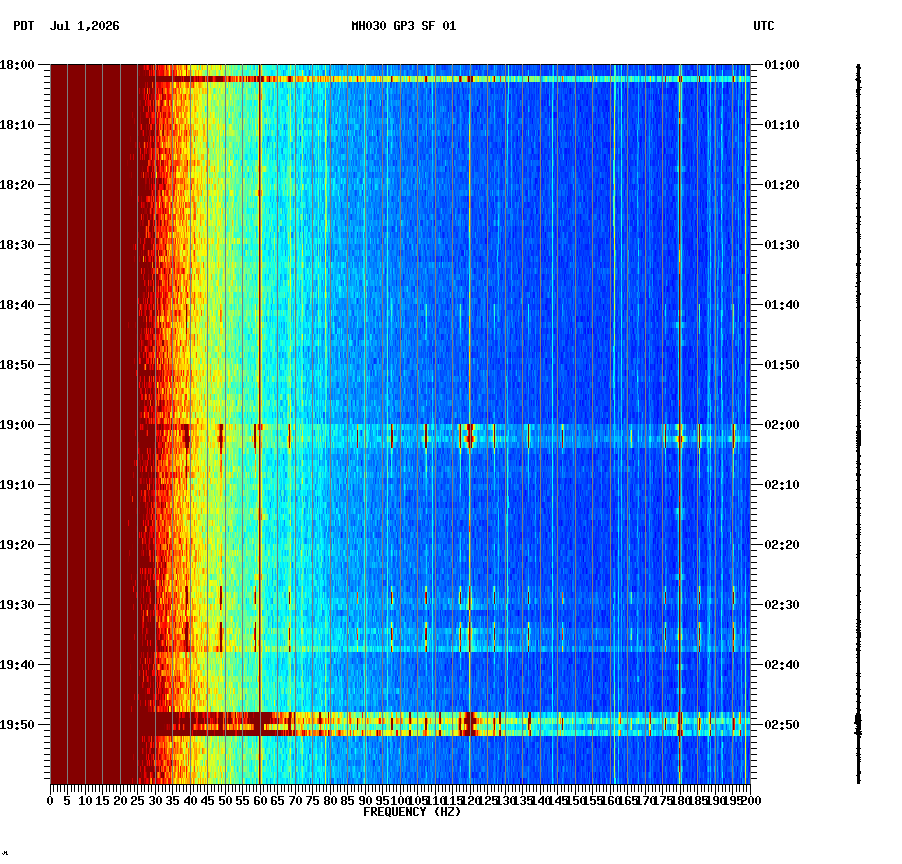The width and height of the screenshot is (902, 864).
Task: Click the 19:50 PDT time label
Action: (x=17, y=725)
